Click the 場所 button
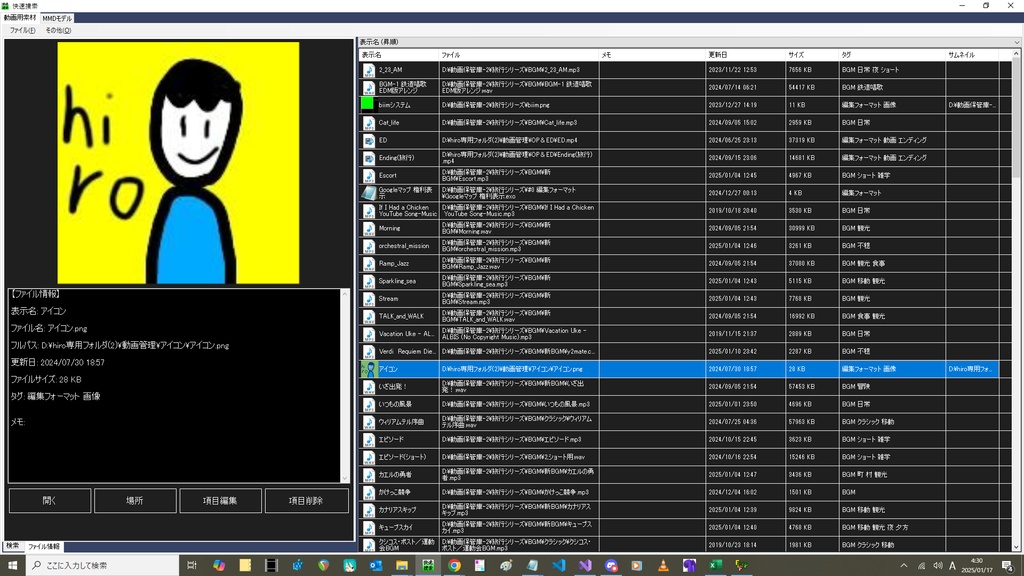The height and width of the screenshot is (576, 1024). tap(135, 500)
